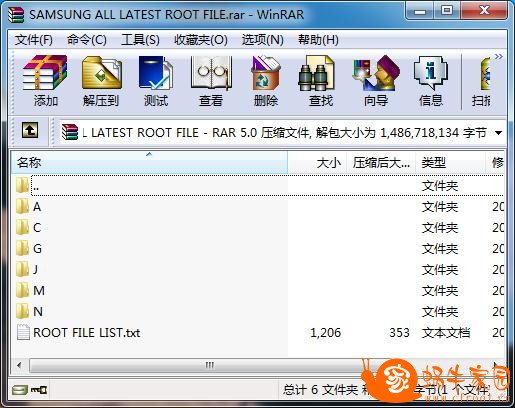Maximize the WinRAR window

coord(447,11)
